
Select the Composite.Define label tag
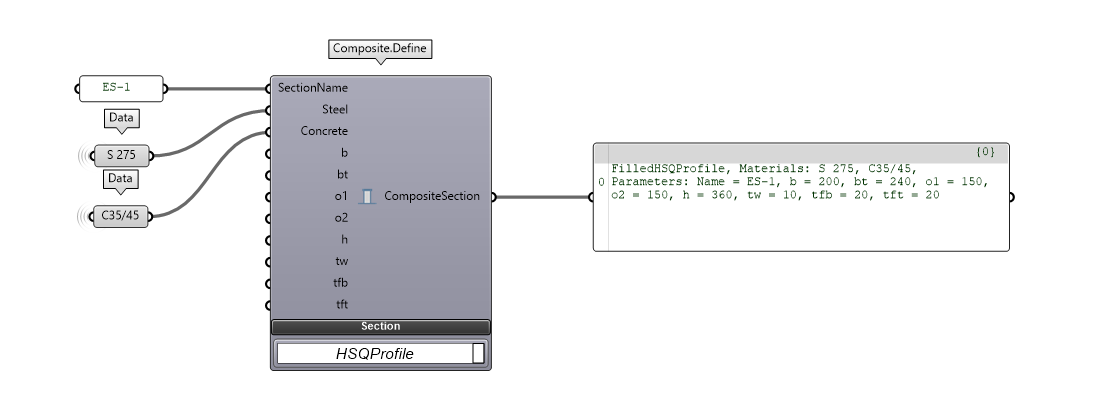point(380,48)
